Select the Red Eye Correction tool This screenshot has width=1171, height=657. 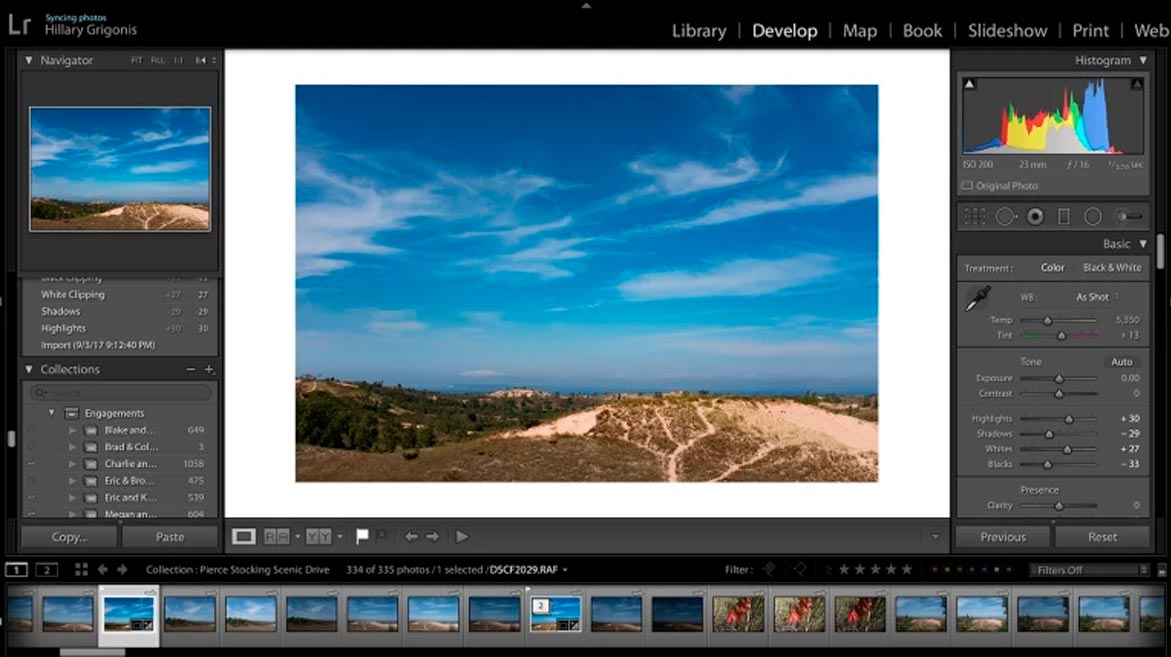pos(1035,216)
